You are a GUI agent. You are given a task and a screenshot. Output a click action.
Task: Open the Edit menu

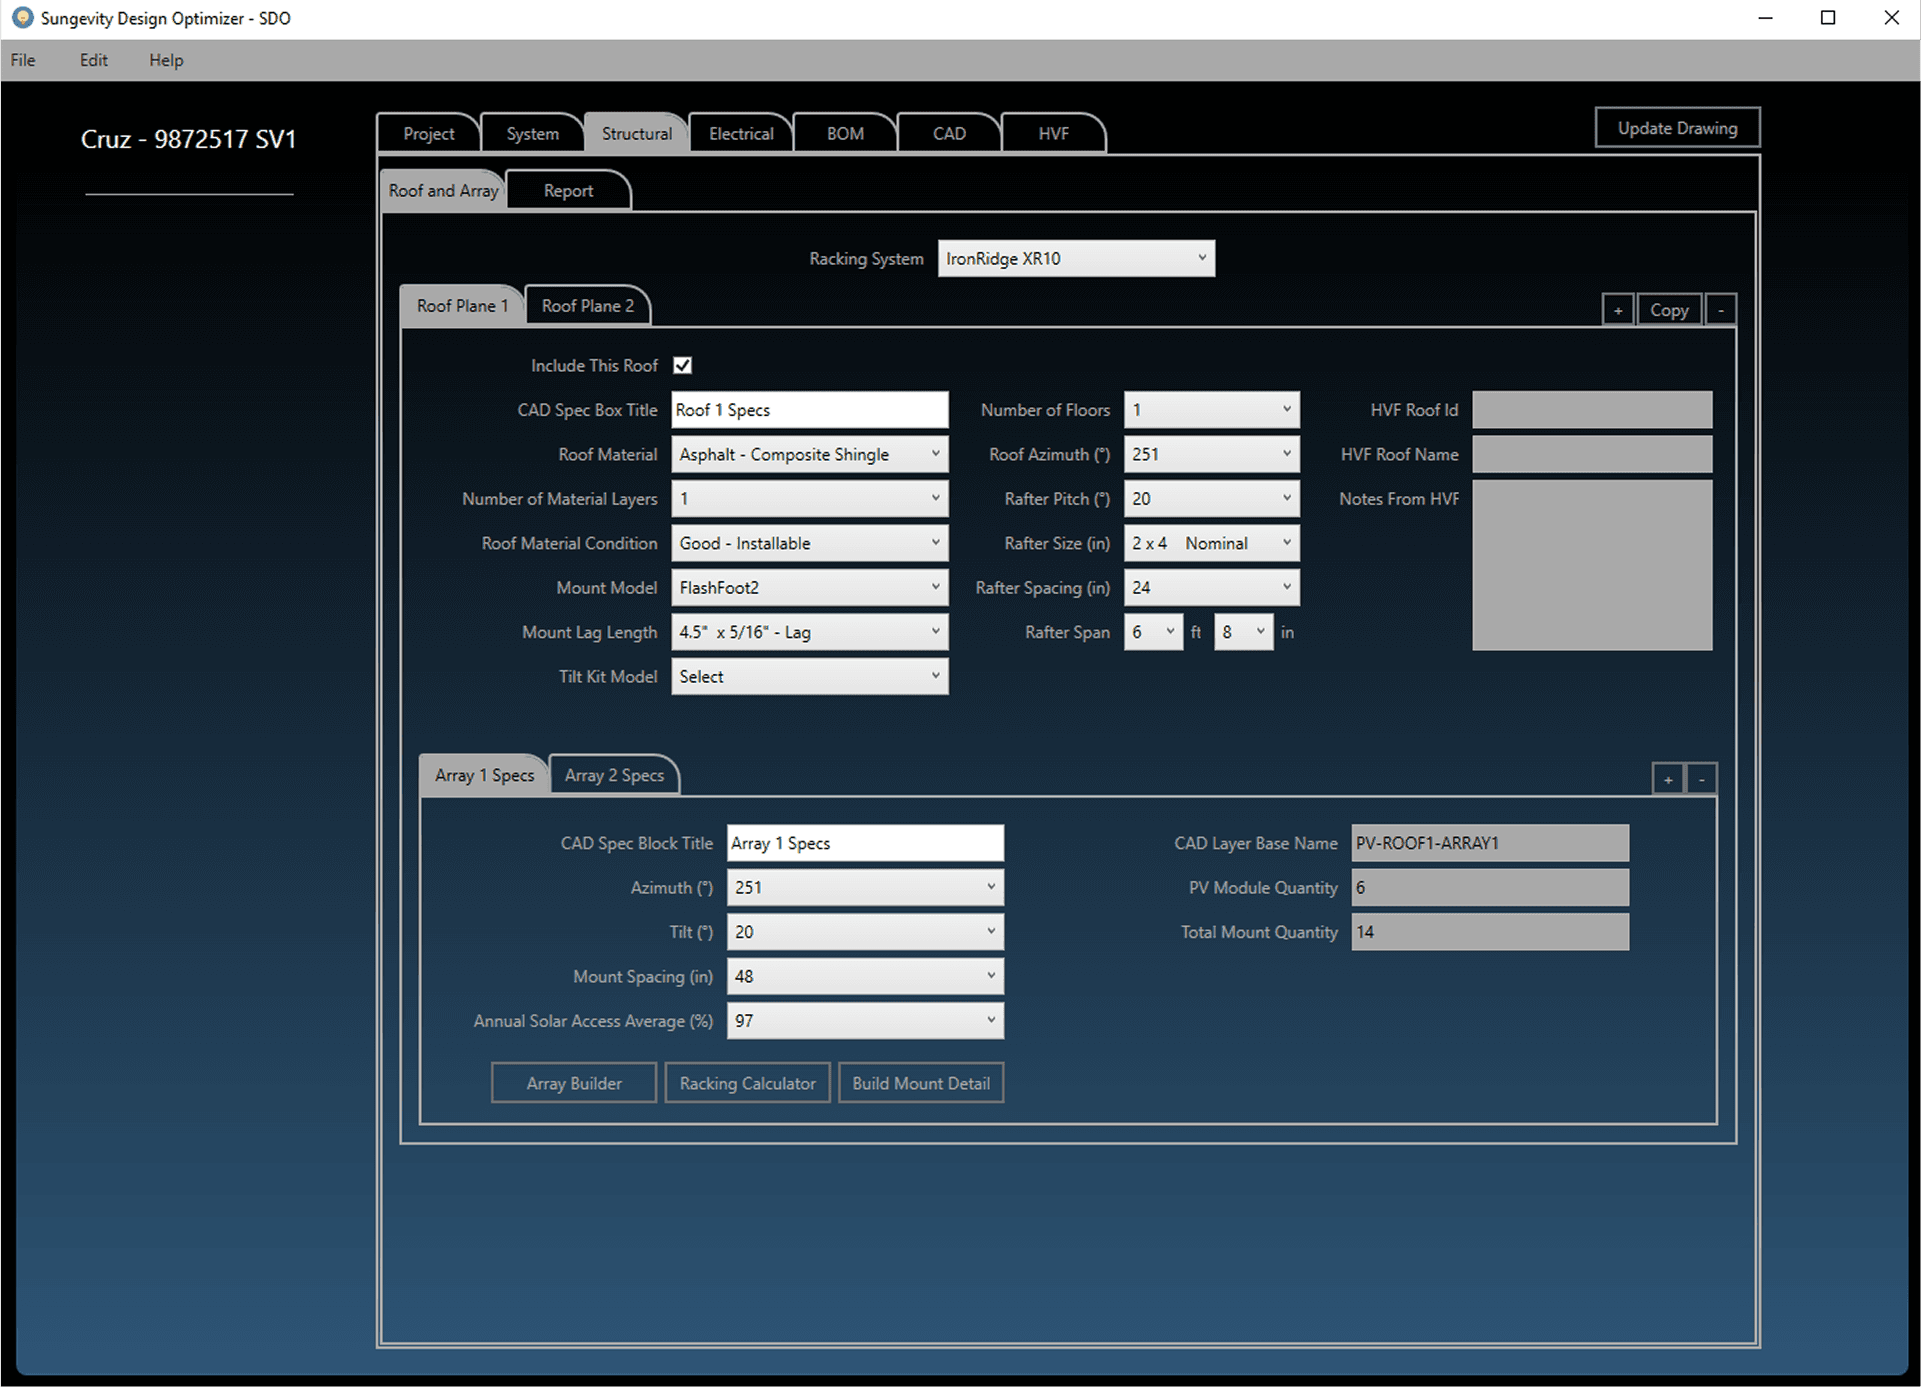click(93, 60)
